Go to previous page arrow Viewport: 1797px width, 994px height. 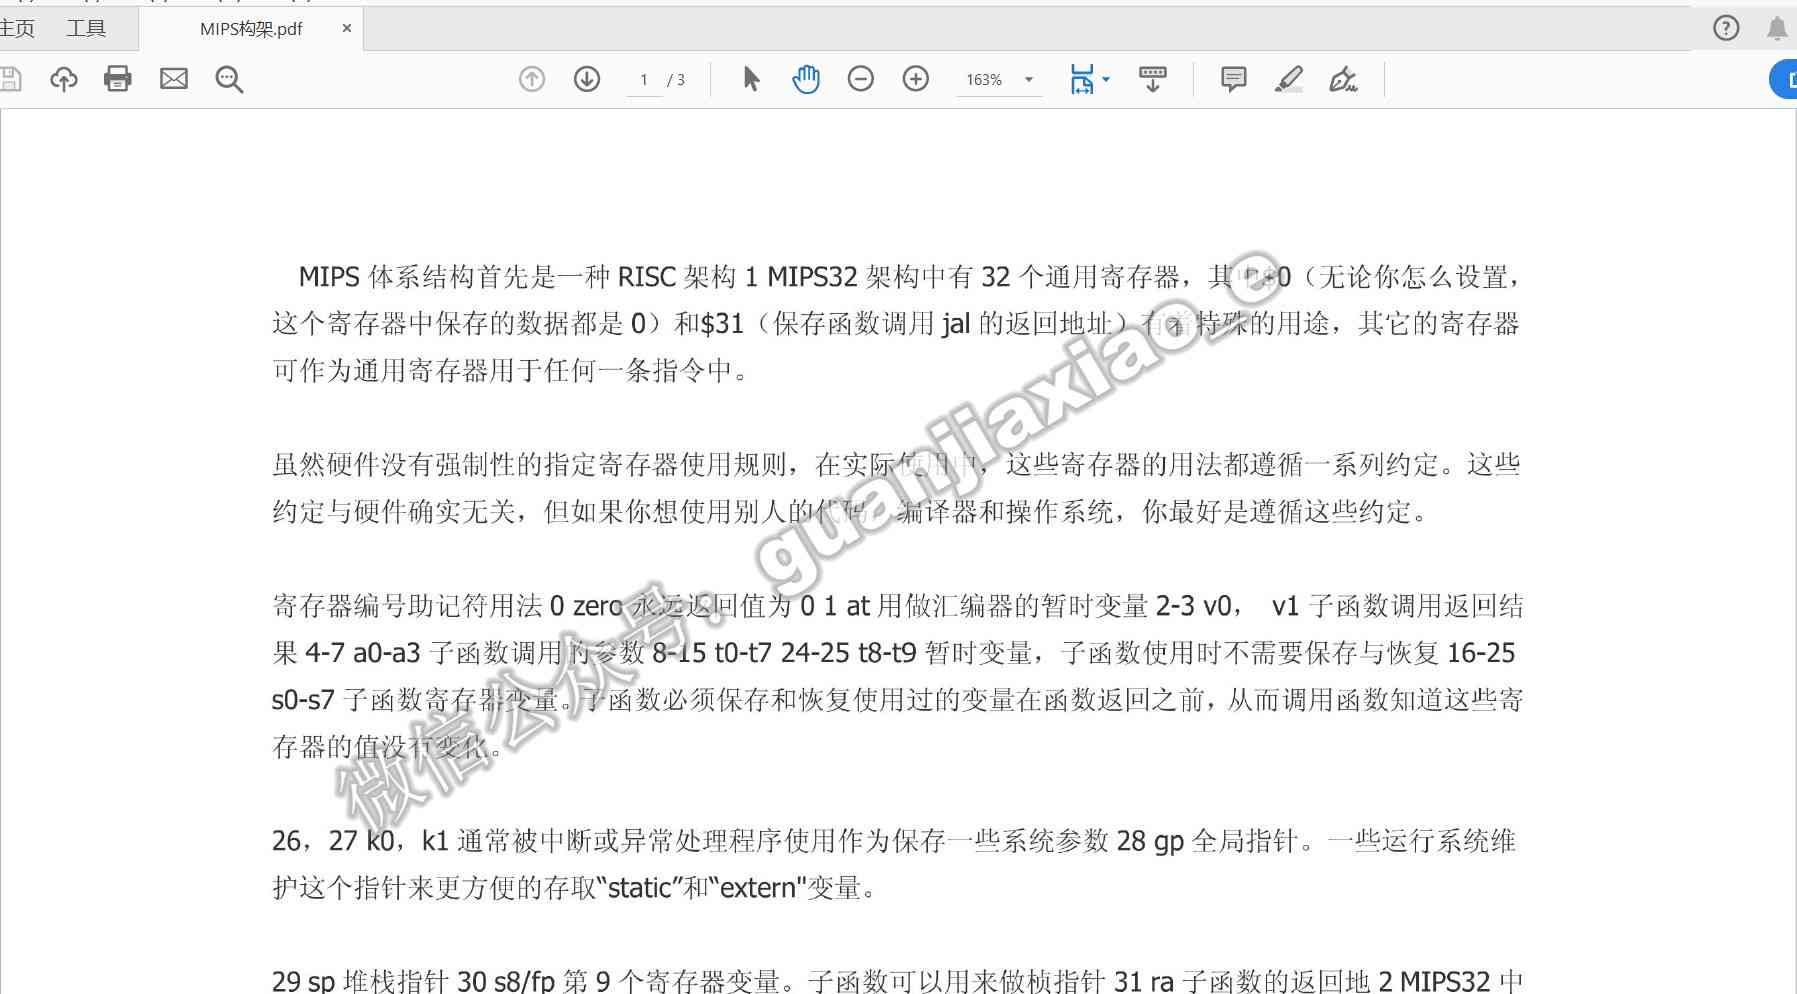point(532,79)
